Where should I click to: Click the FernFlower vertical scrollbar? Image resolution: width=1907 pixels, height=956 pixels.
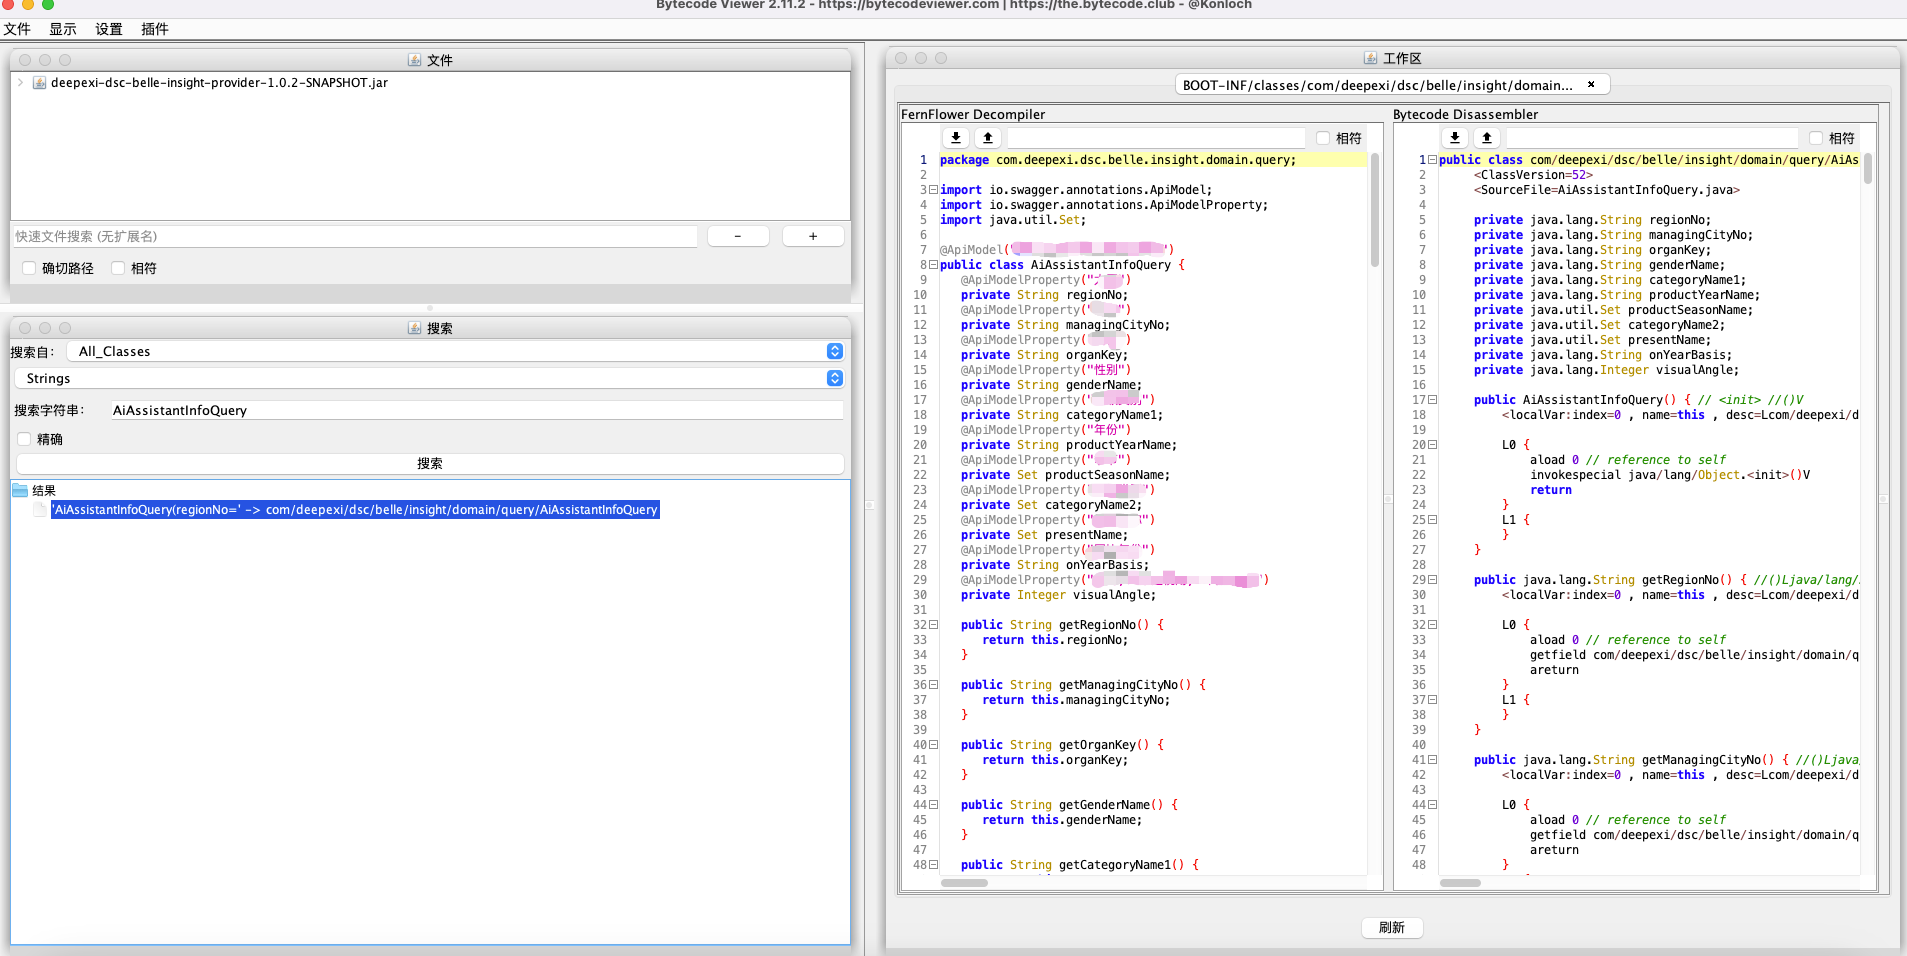point(1375,210)
